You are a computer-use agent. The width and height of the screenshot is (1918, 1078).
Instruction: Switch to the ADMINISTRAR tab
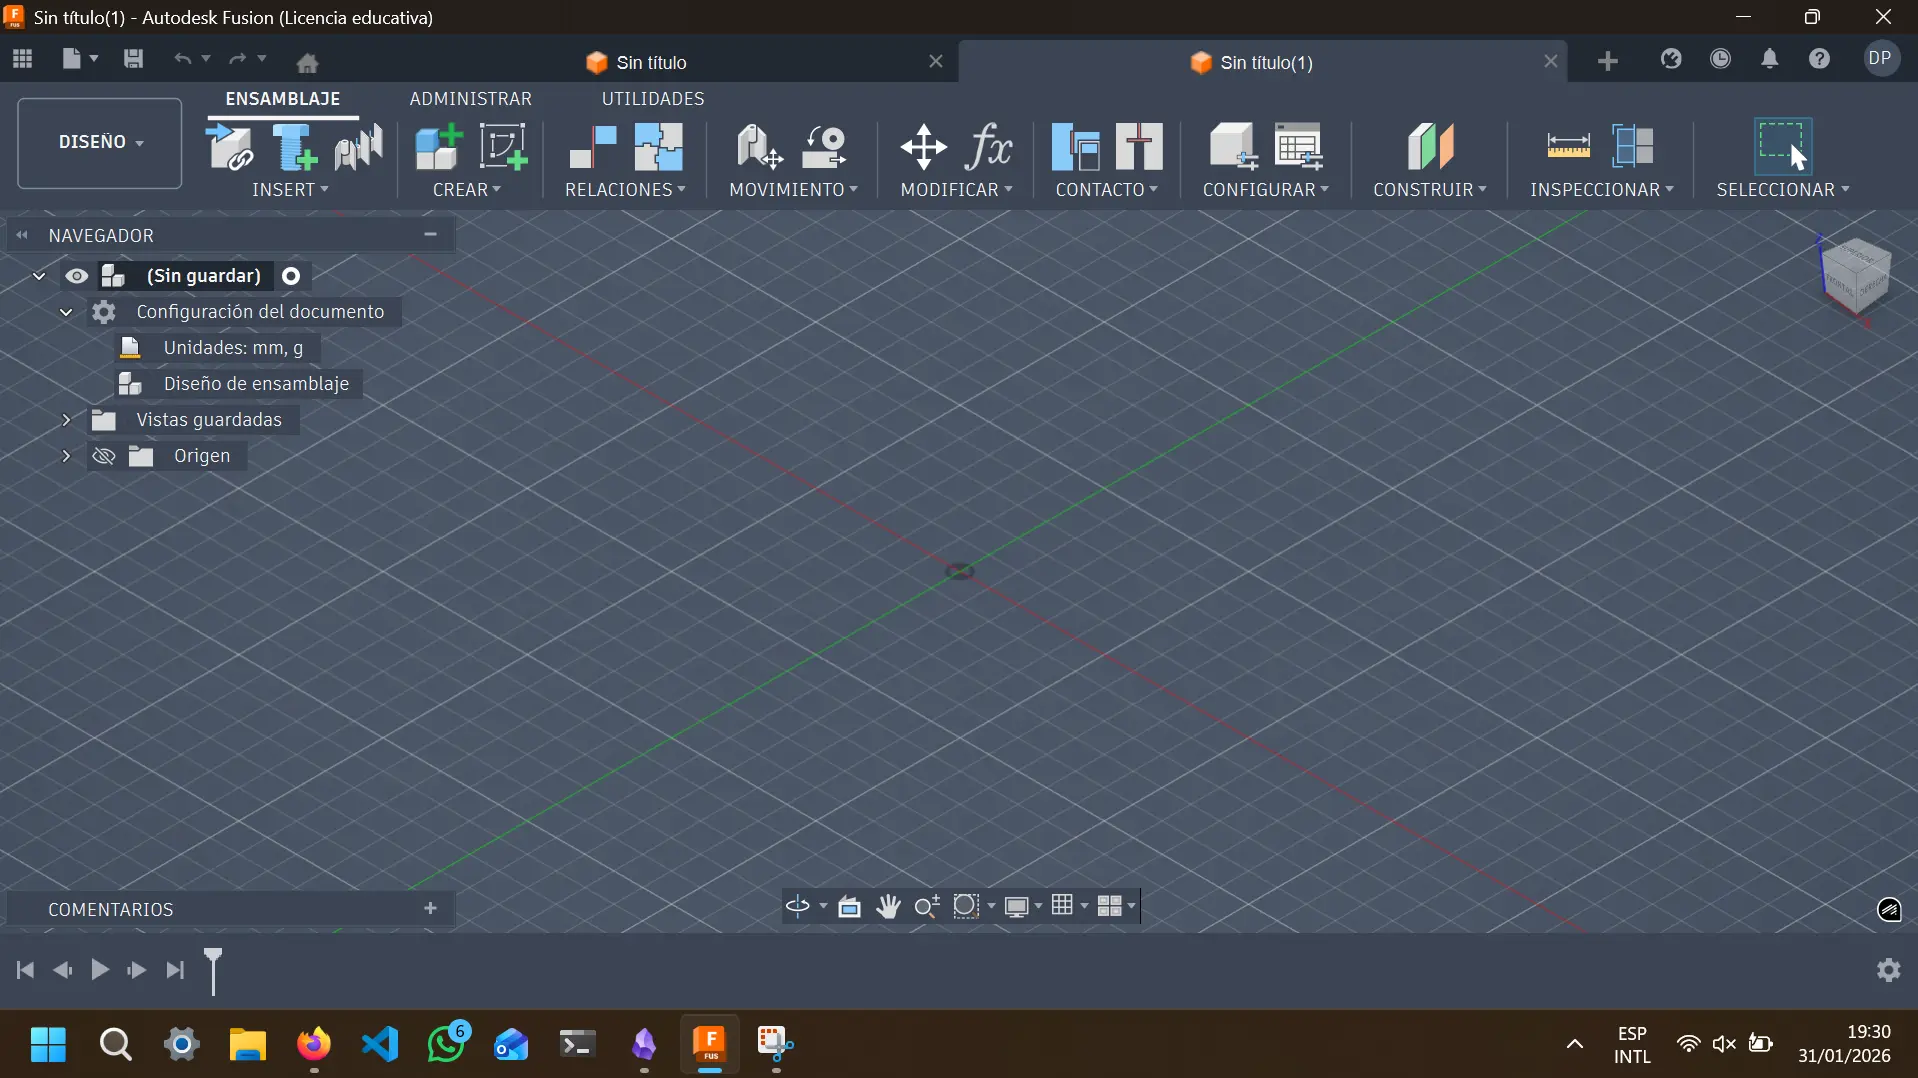pos(471,98)
